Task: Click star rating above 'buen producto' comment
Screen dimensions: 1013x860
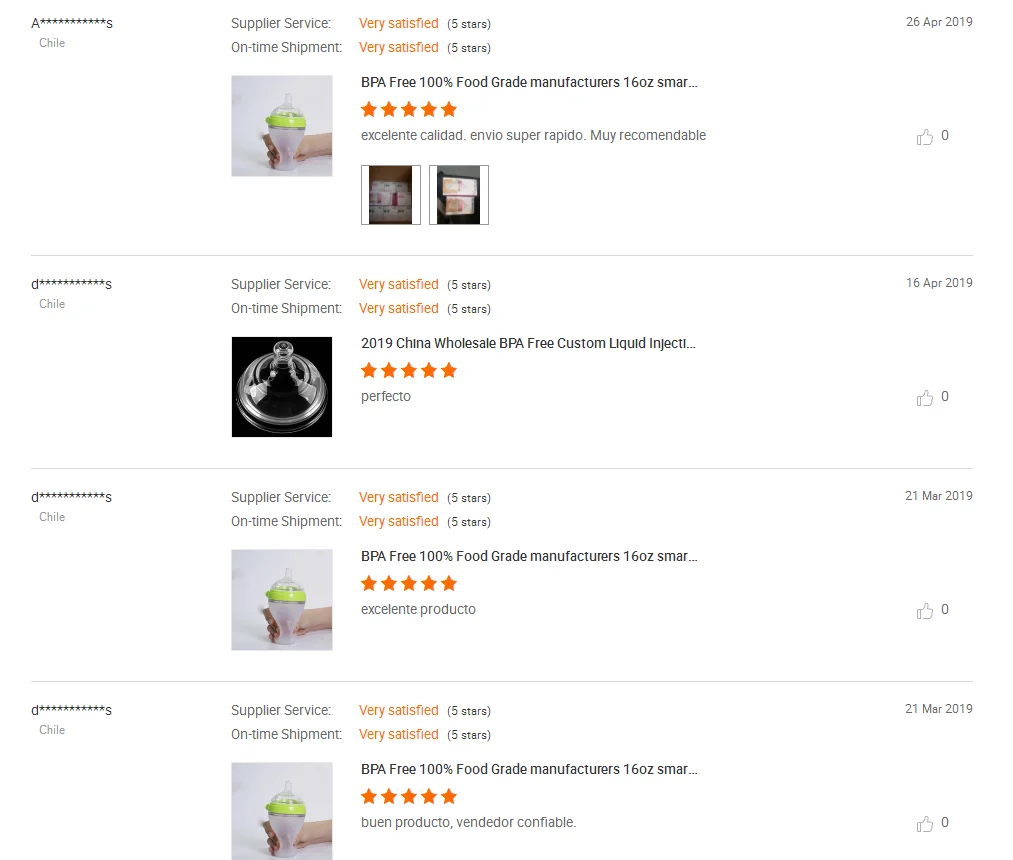Action: coord(408,796)
